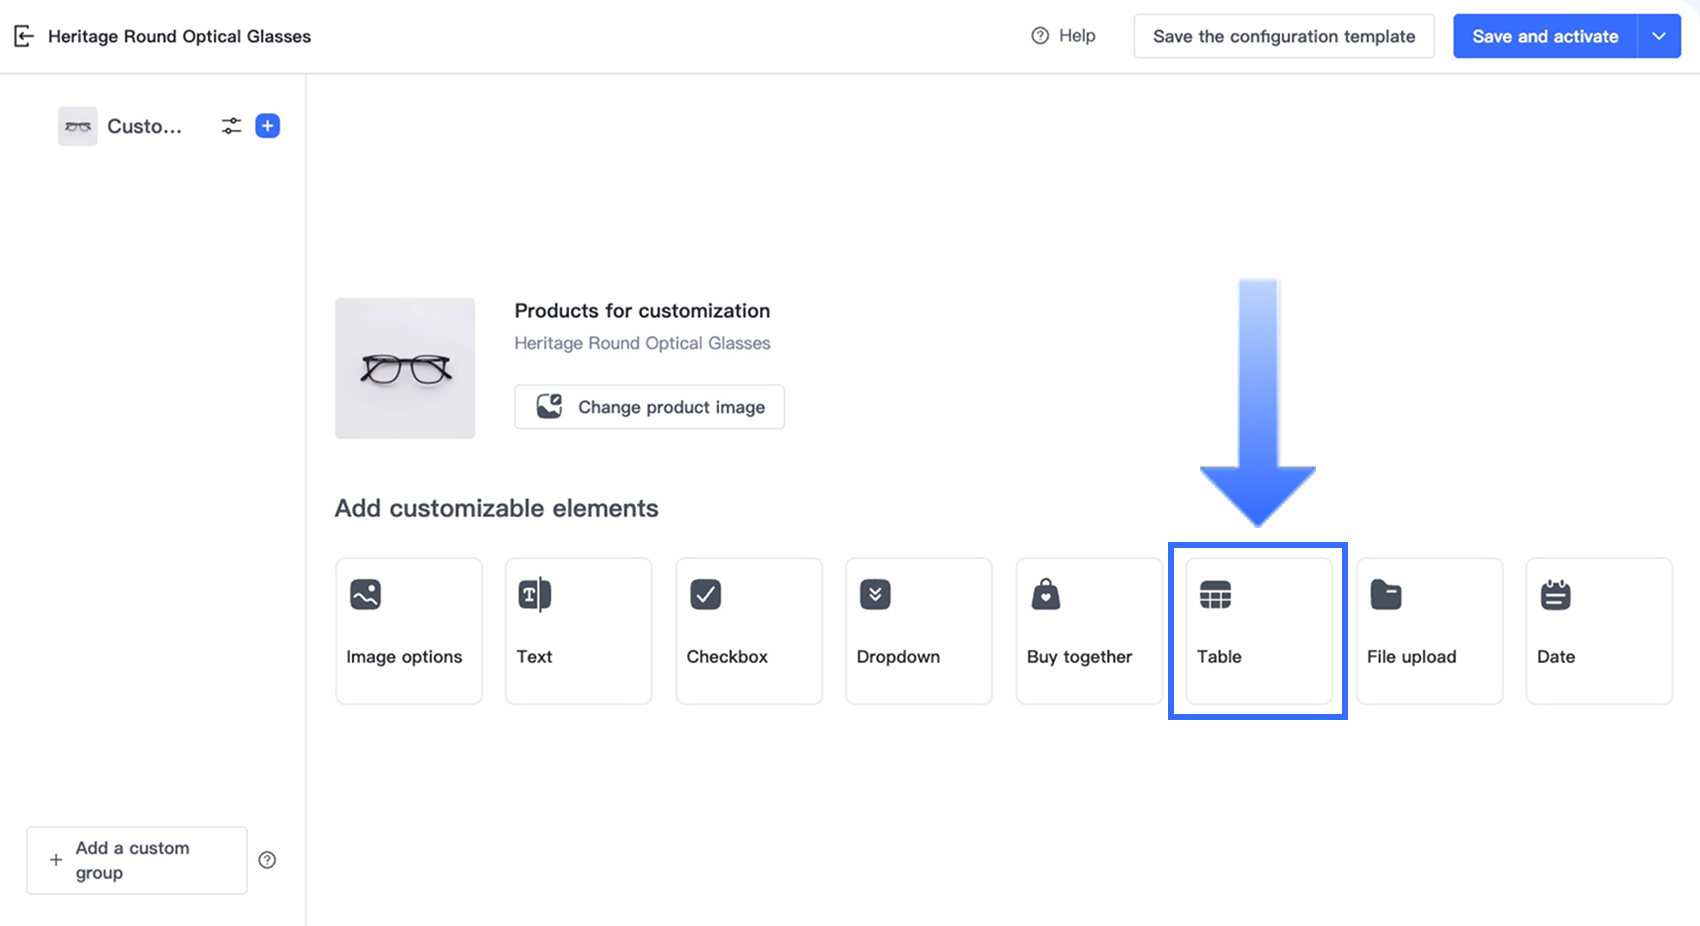Click Add a custom group button
The width and height of the screenshot is (1700, 926).
pos(137,860)
